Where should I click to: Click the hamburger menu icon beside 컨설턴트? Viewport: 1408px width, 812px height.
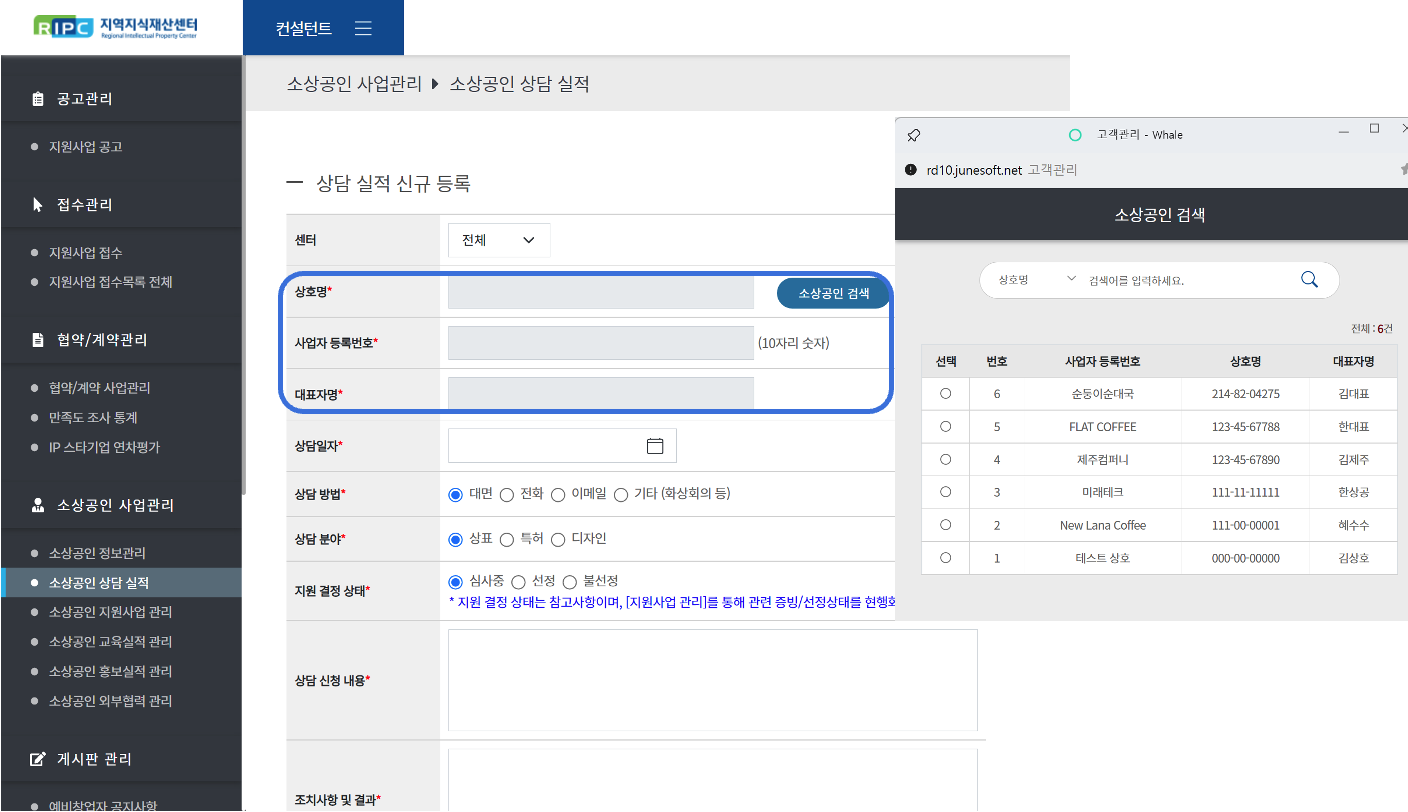363,28
